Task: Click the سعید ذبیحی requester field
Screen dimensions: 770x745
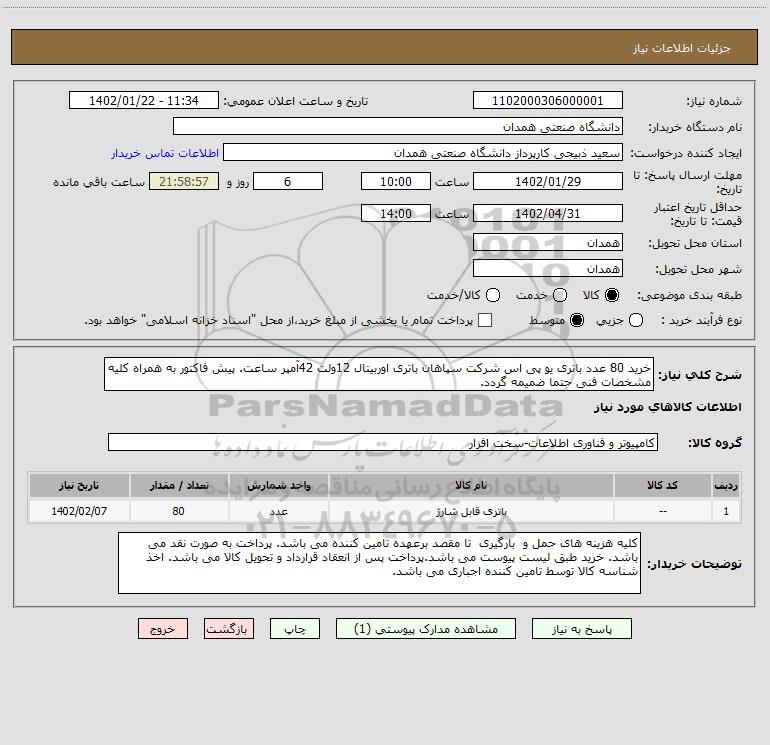Action: [423, 152]
